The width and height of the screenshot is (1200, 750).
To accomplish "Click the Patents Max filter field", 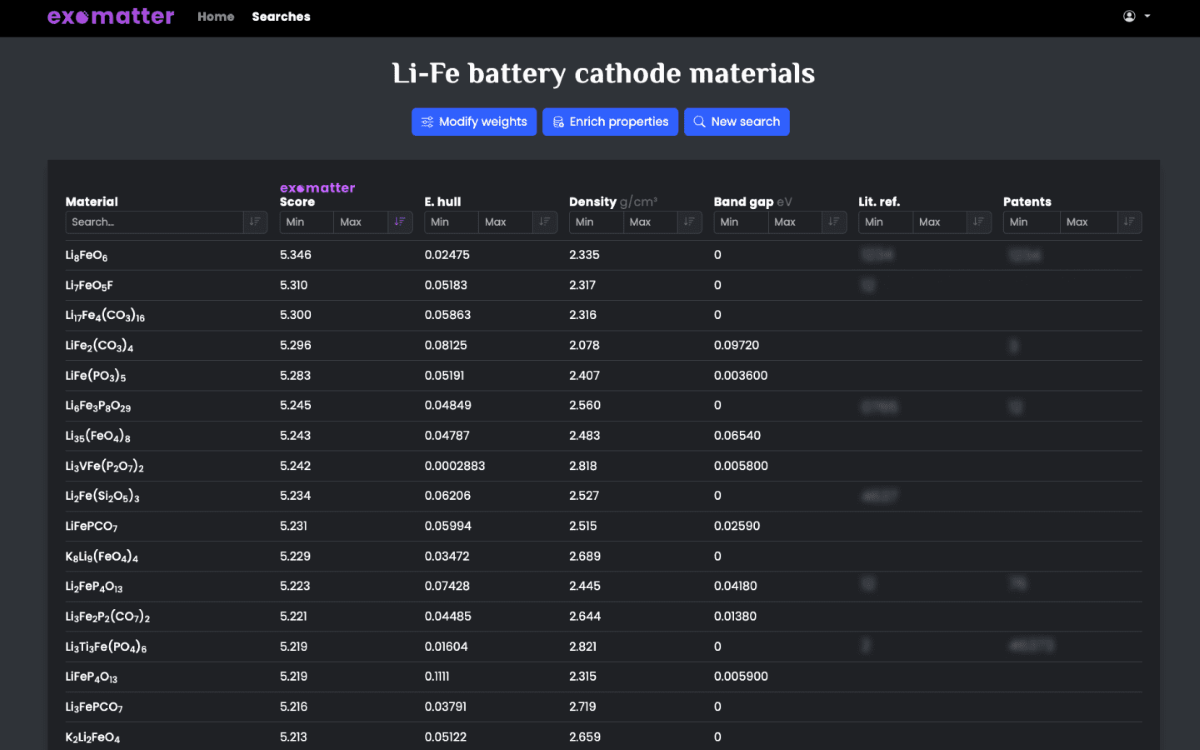I will tap(1088, 222).
